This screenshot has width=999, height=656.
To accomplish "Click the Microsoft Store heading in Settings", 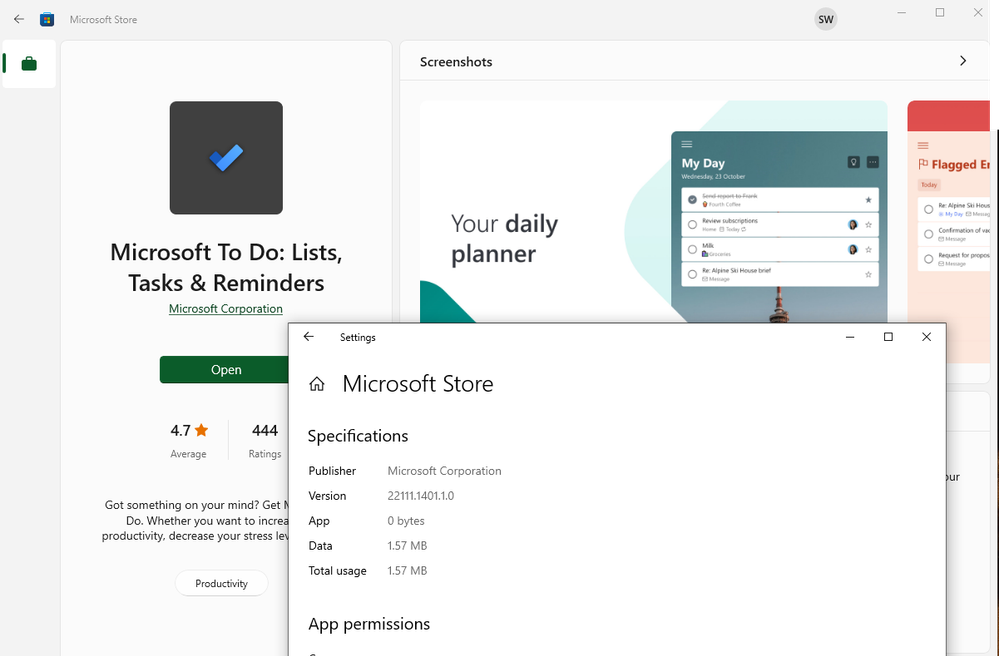I will click(418, 384).
